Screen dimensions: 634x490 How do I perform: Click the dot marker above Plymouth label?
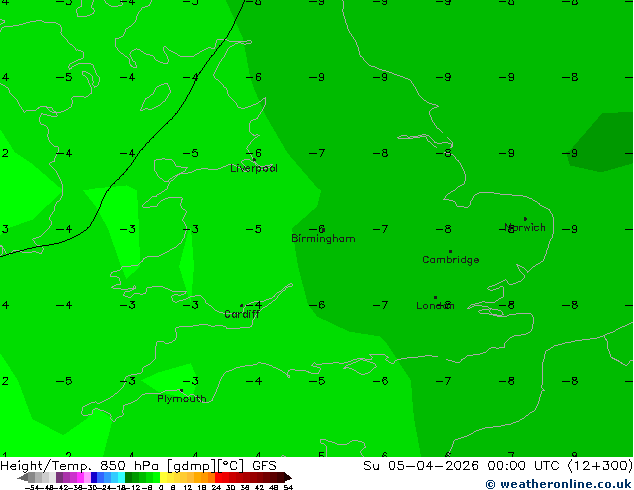click(x=181, y=391)
